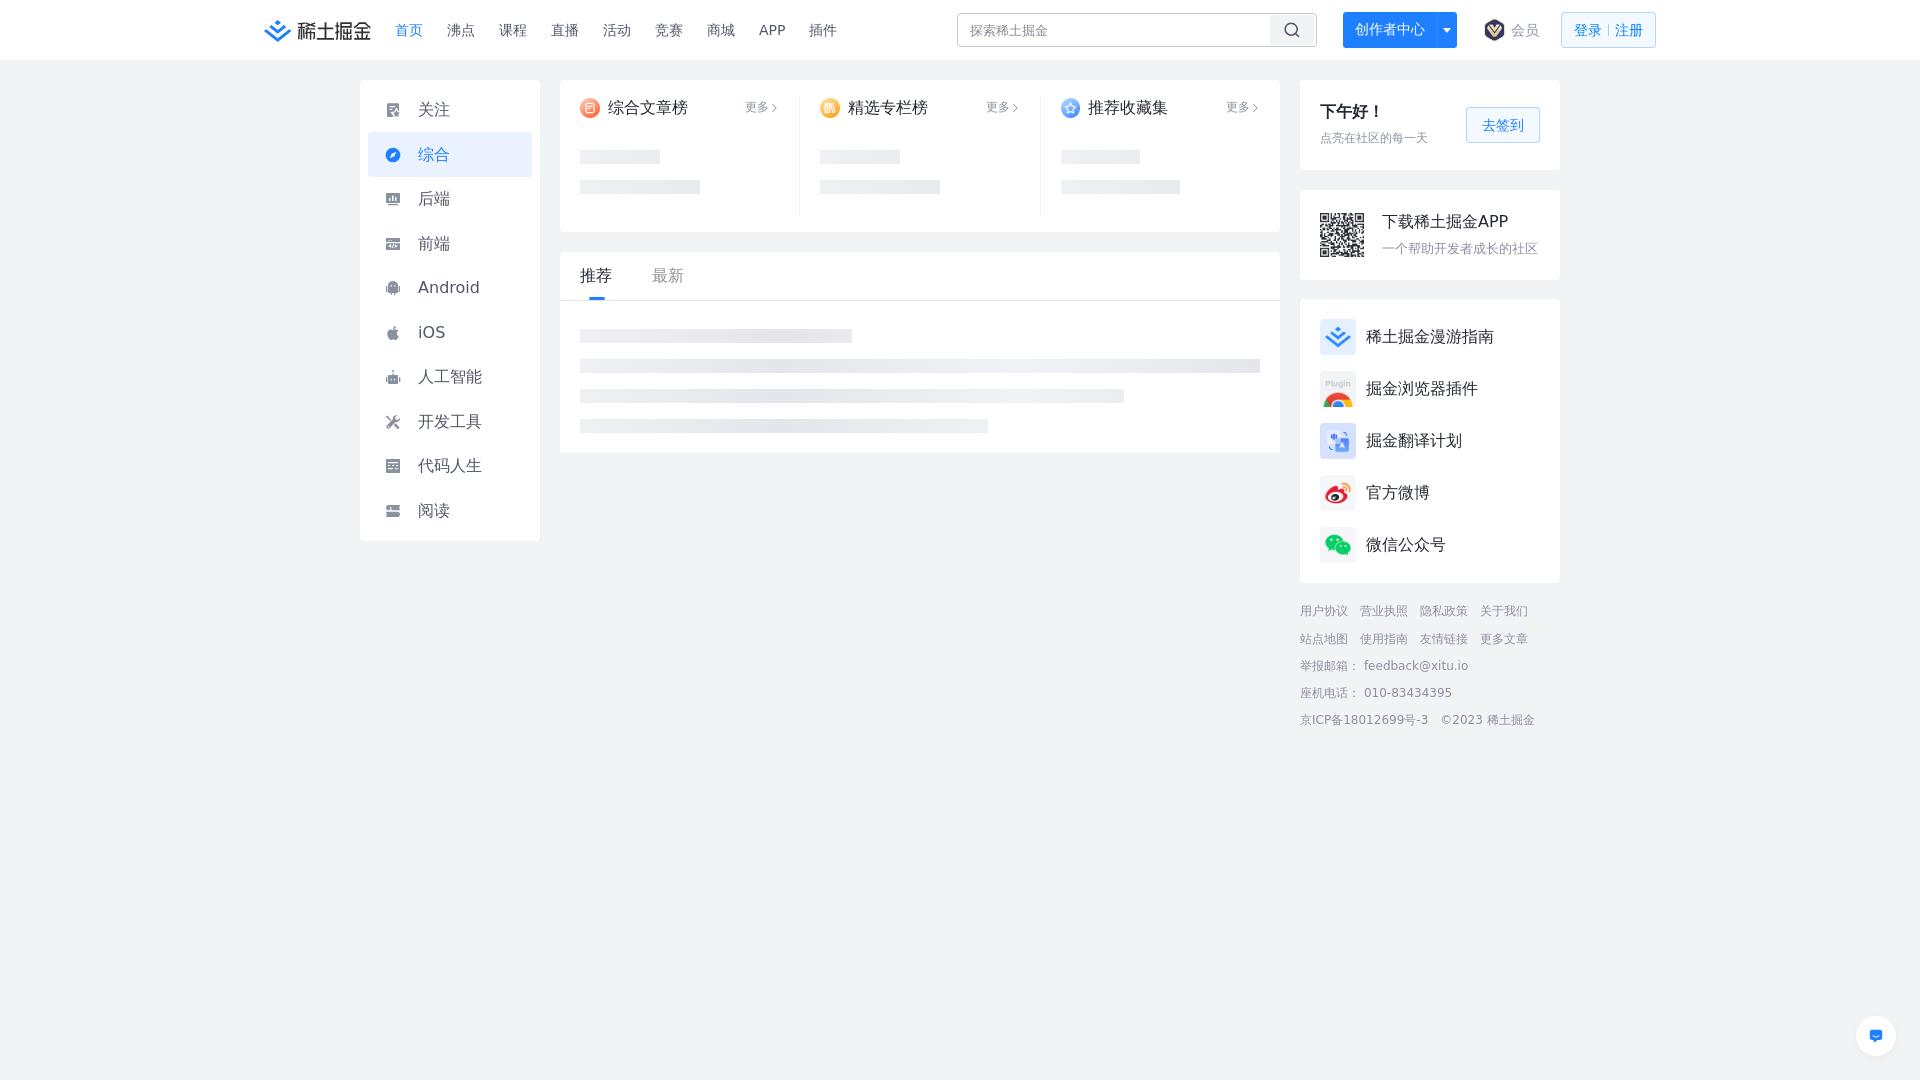Click the 站点地图 footer link
Image resolution: width=1920 pixels, height=1080 pixels.
click(x=1324, y=639)
